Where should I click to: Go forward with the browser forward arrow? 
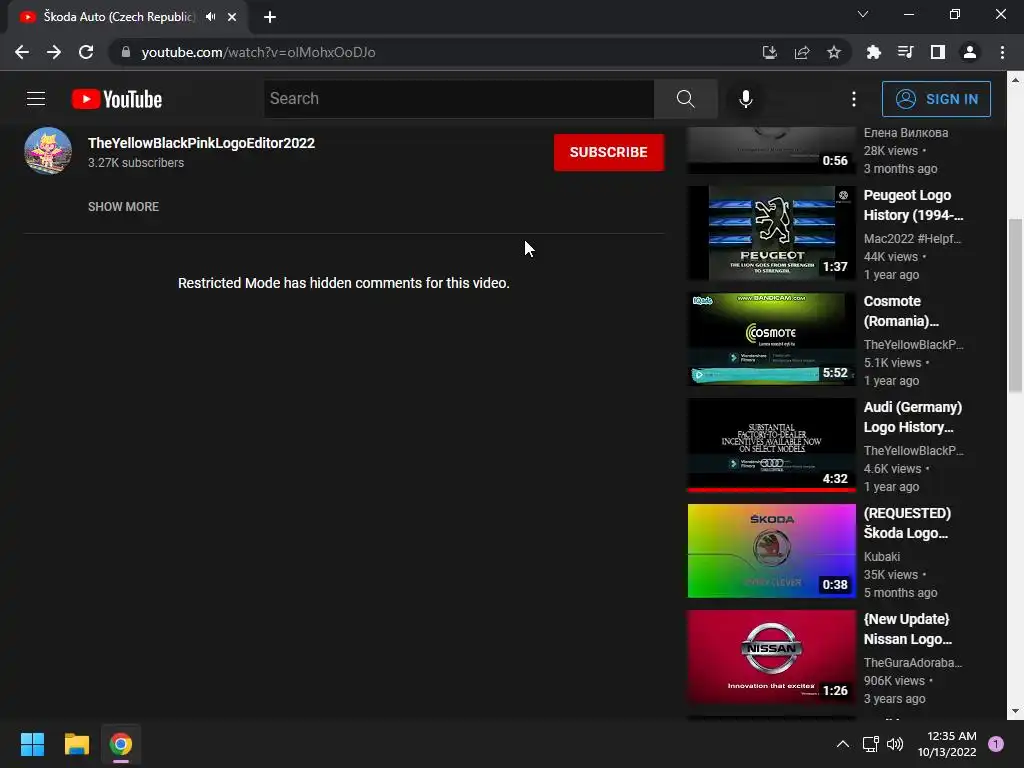(x=54, y=52)
